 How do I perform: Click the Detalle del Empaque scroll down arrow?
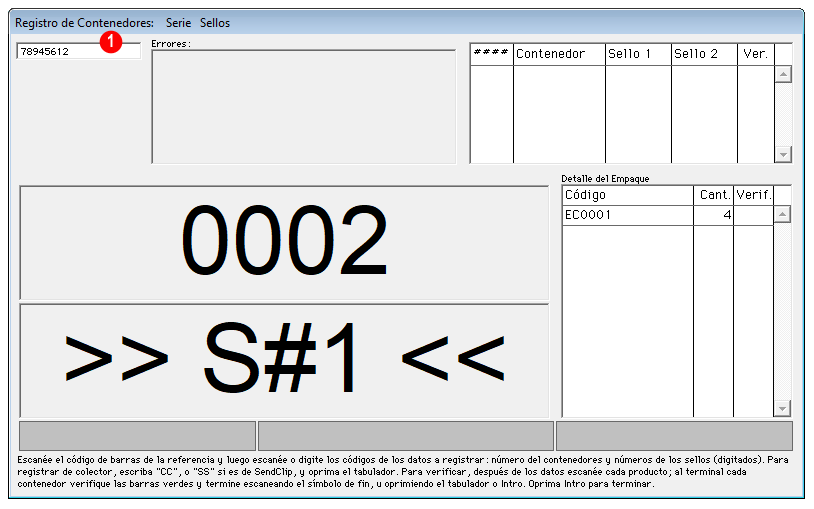coord(782,408)
